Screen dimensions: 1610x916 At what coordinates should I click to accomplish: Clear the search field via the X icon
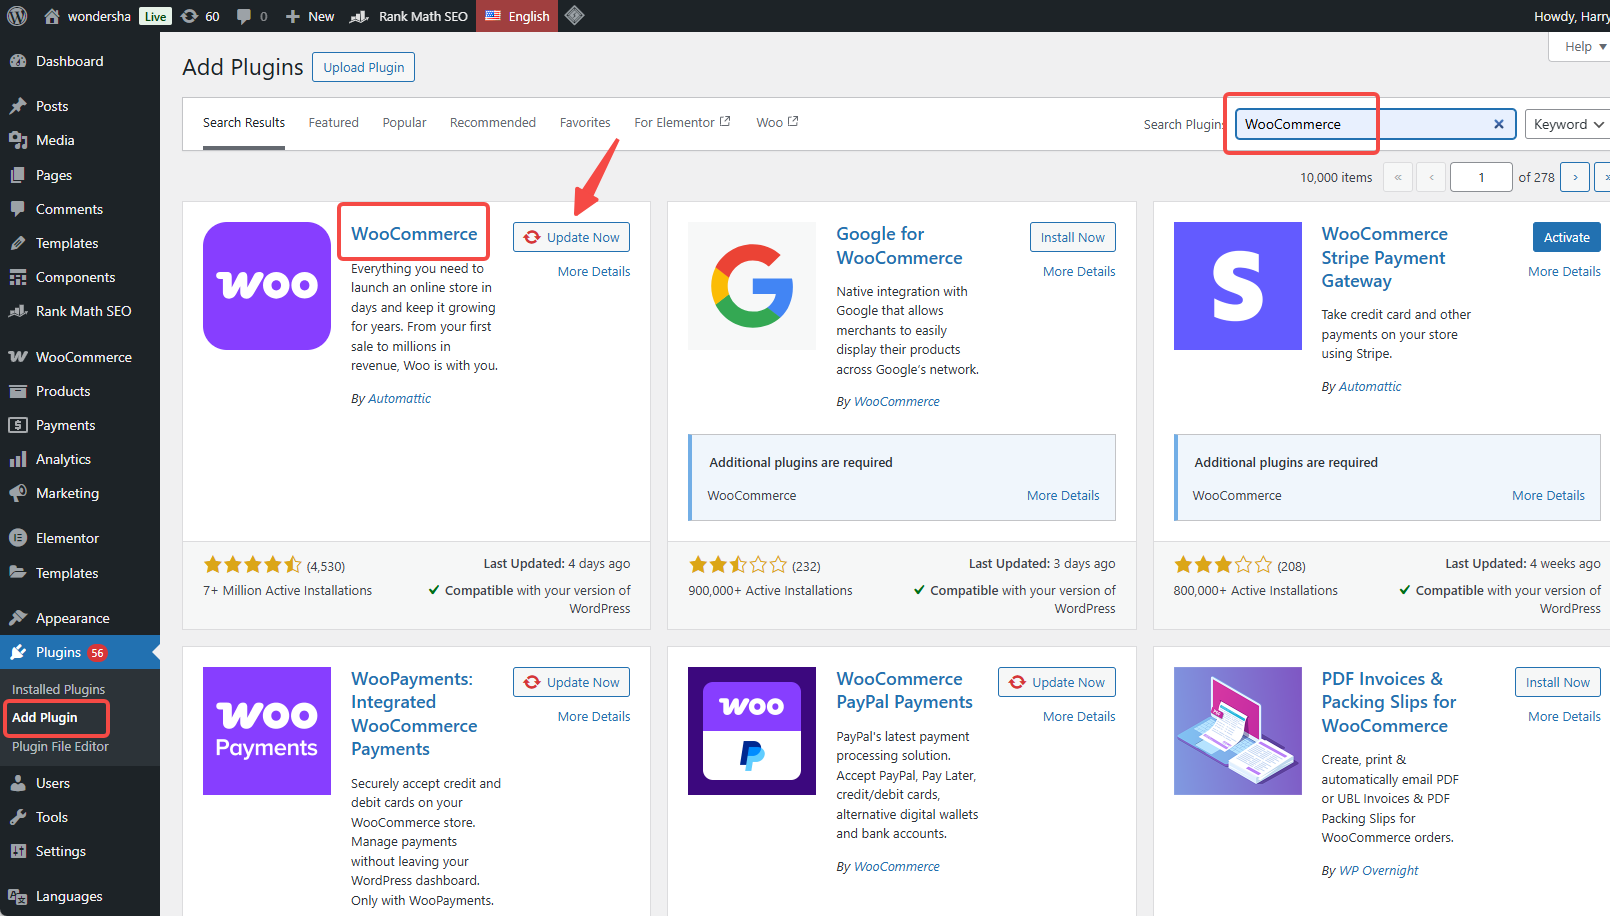click(1499, 124)
